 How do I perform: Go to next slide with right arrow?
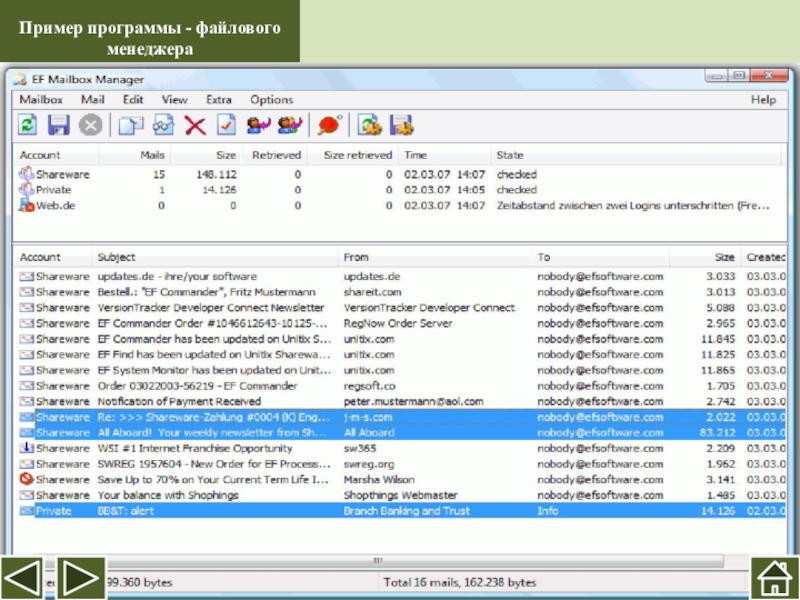pyautogui.click(x=81, y=578)
